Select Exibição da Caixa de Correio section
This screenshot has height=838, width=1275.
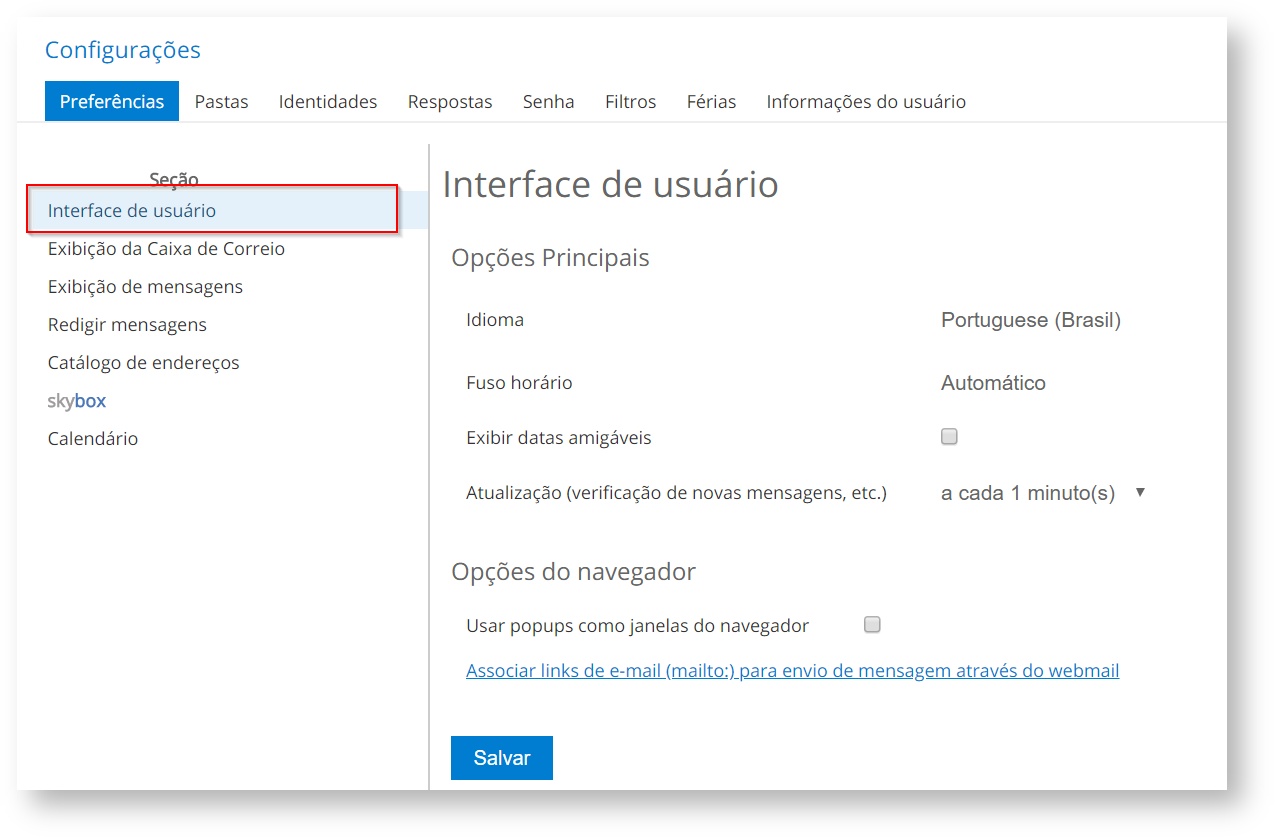point(166,249)
